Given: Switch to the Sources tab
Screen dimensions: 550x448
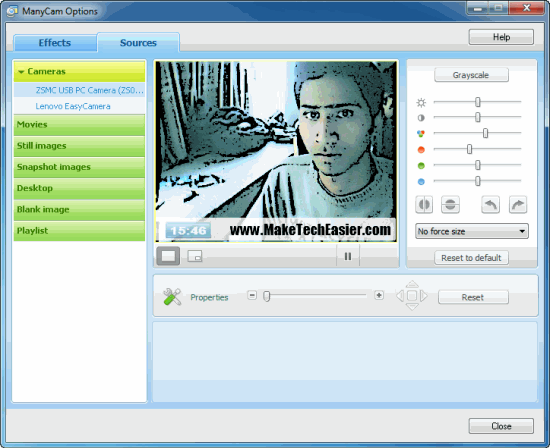Looking at the screenshot, I should click(x=138, y=42).
